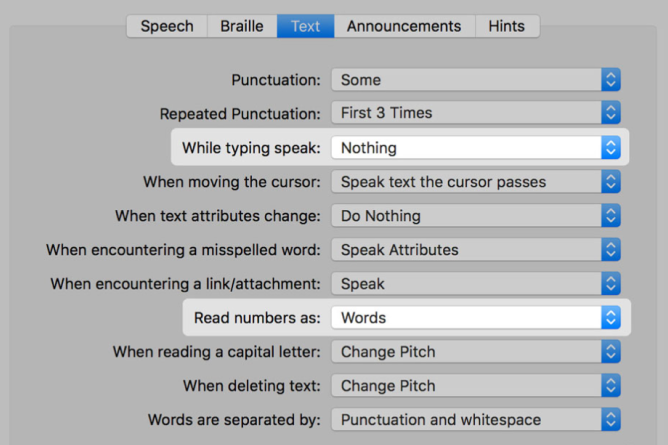
Task: Open the While typing speak dropdown
Action: (476, 148)
